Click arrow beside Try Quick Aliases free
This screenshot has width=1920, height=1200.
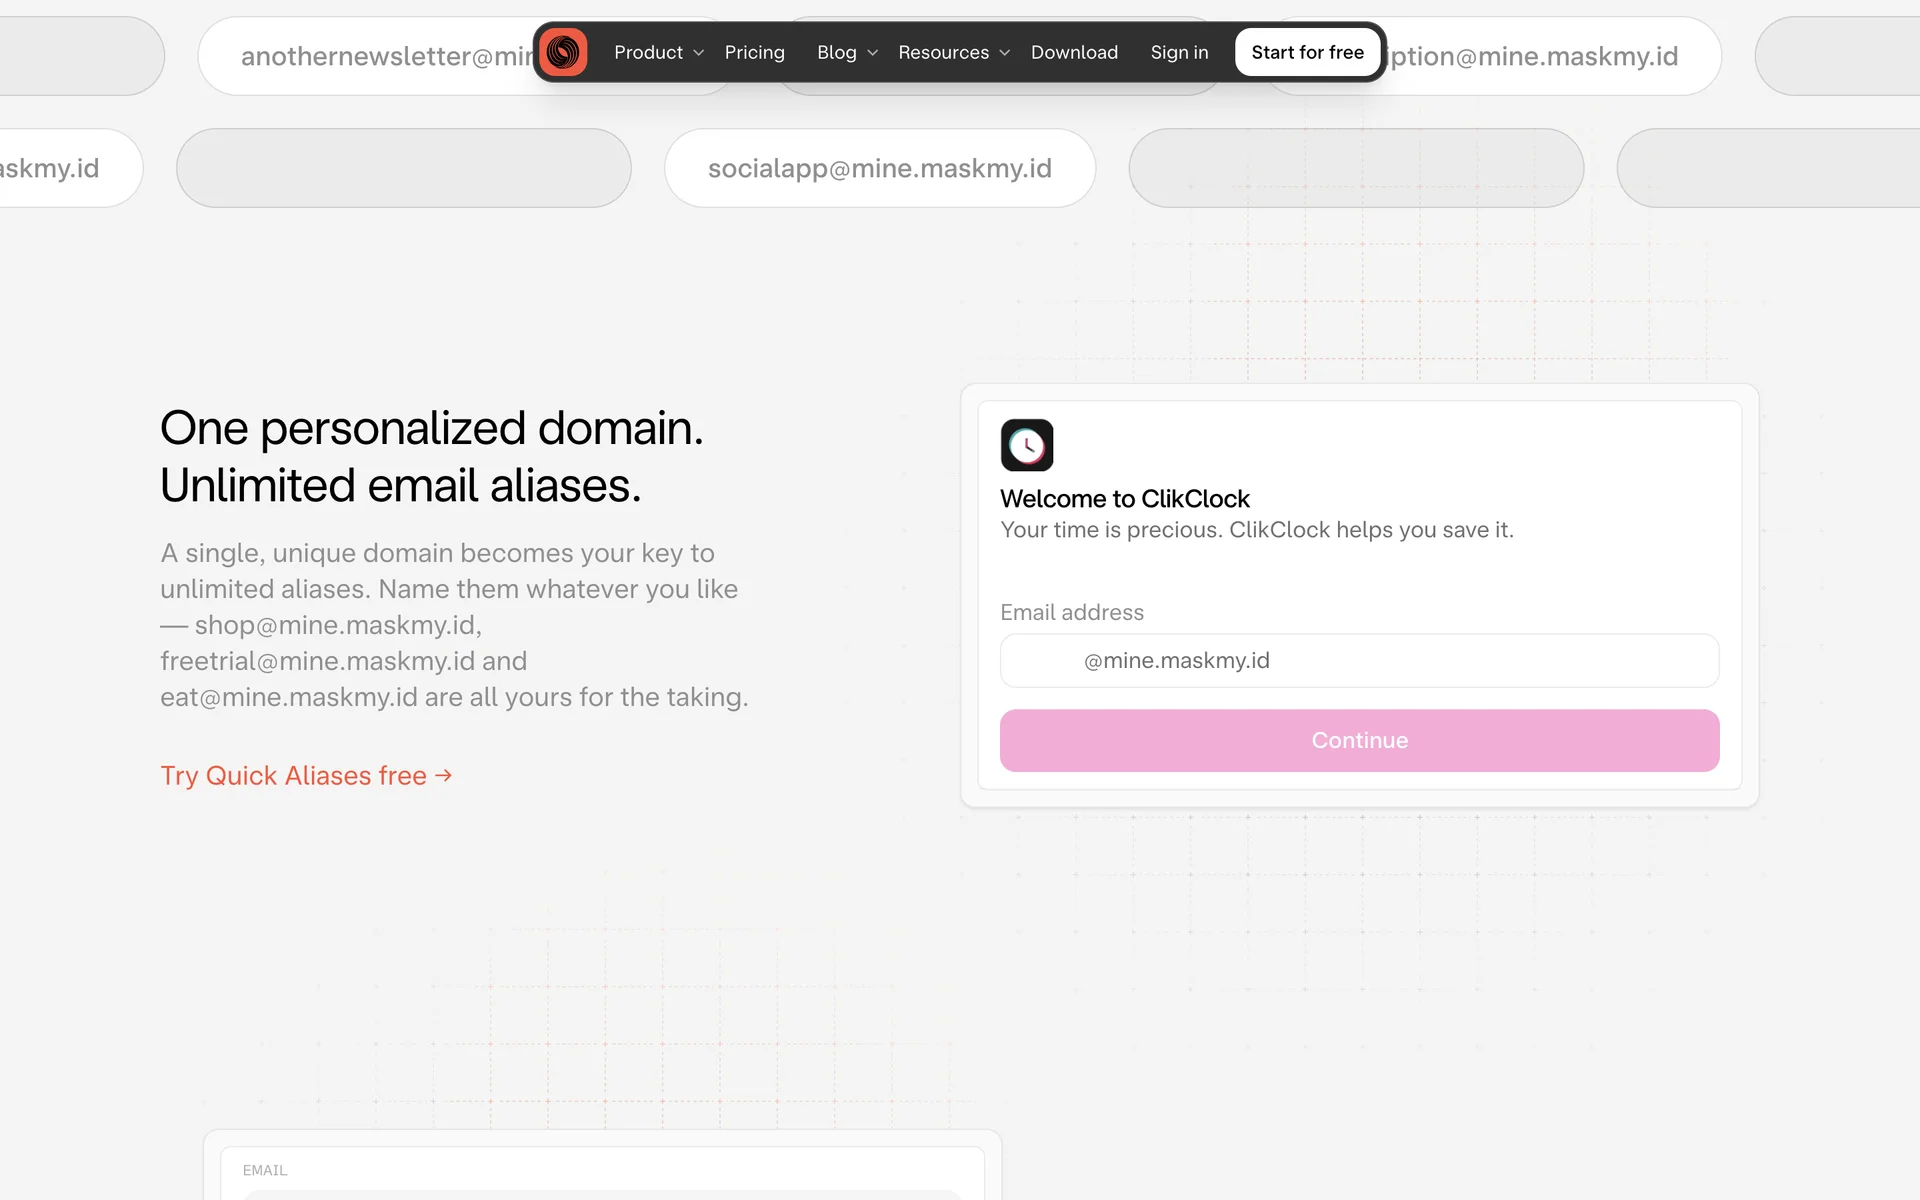pos(444,775)
